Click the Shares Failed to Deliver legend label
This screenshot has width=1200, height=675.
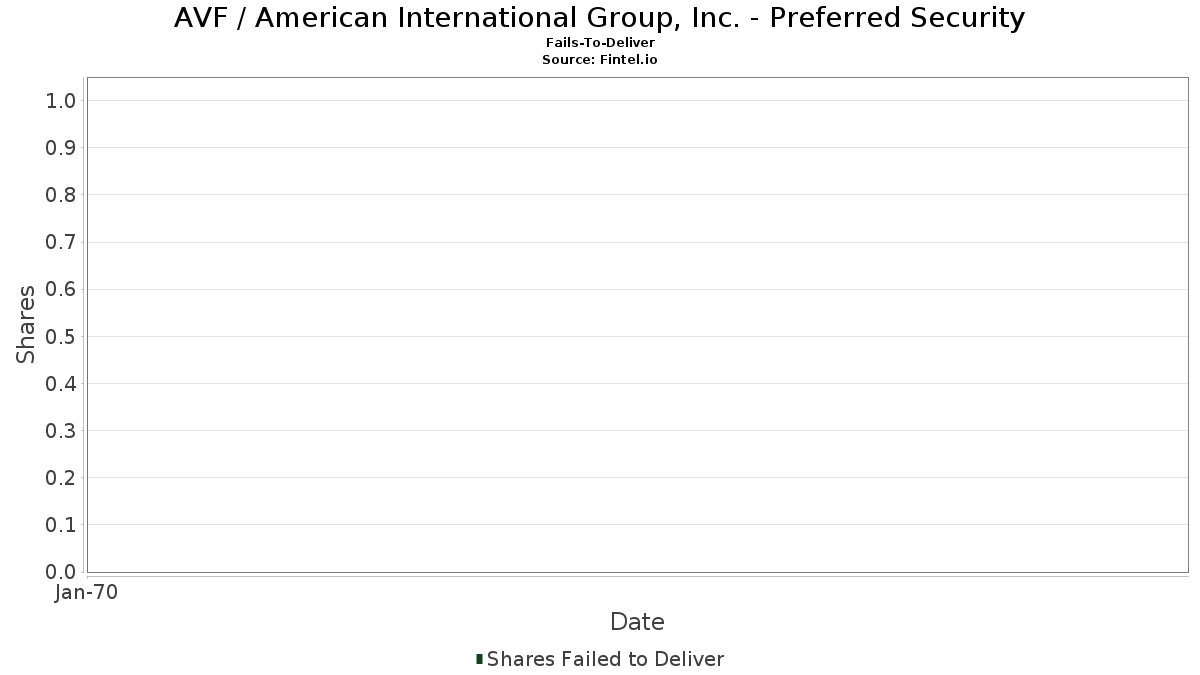[605, 659]
